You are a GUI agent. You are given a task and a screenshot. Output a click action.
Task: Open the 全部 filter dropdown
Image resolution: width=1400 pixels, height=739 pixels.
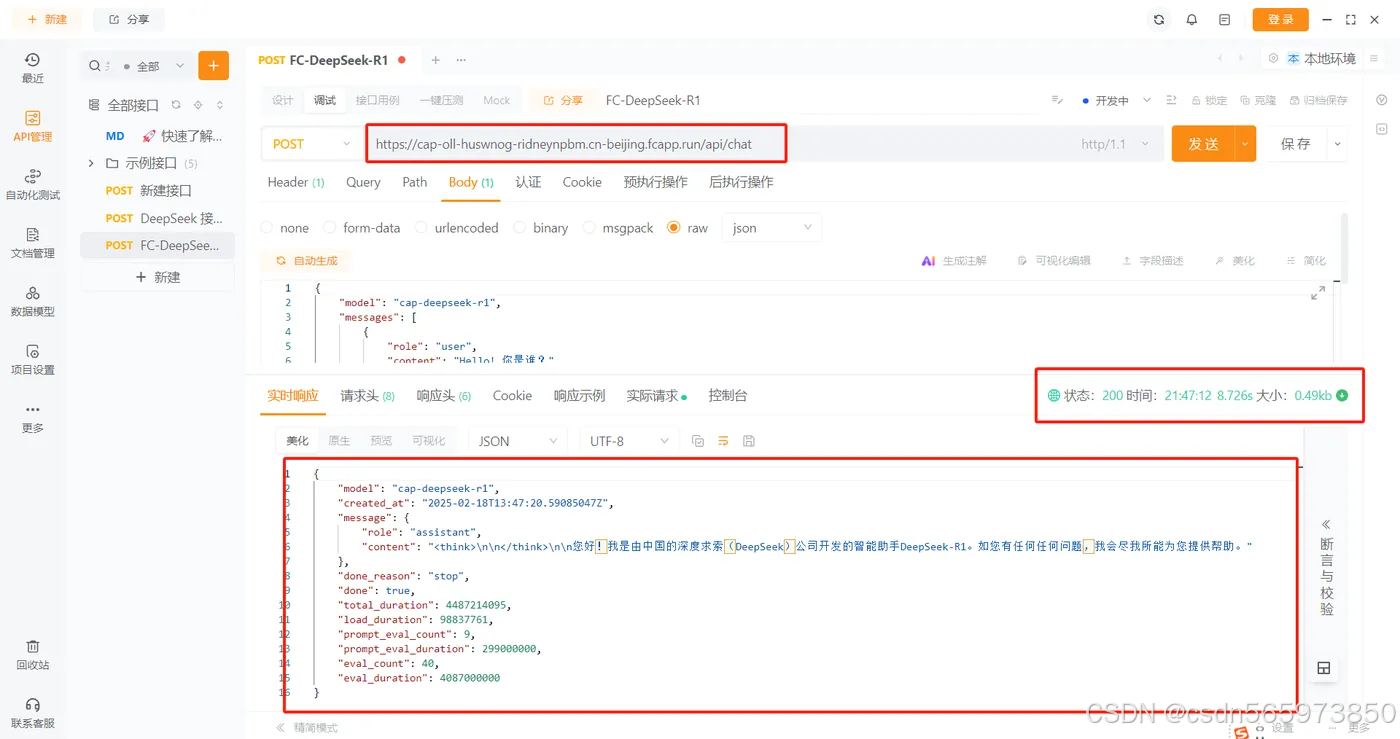coord(154,66)
